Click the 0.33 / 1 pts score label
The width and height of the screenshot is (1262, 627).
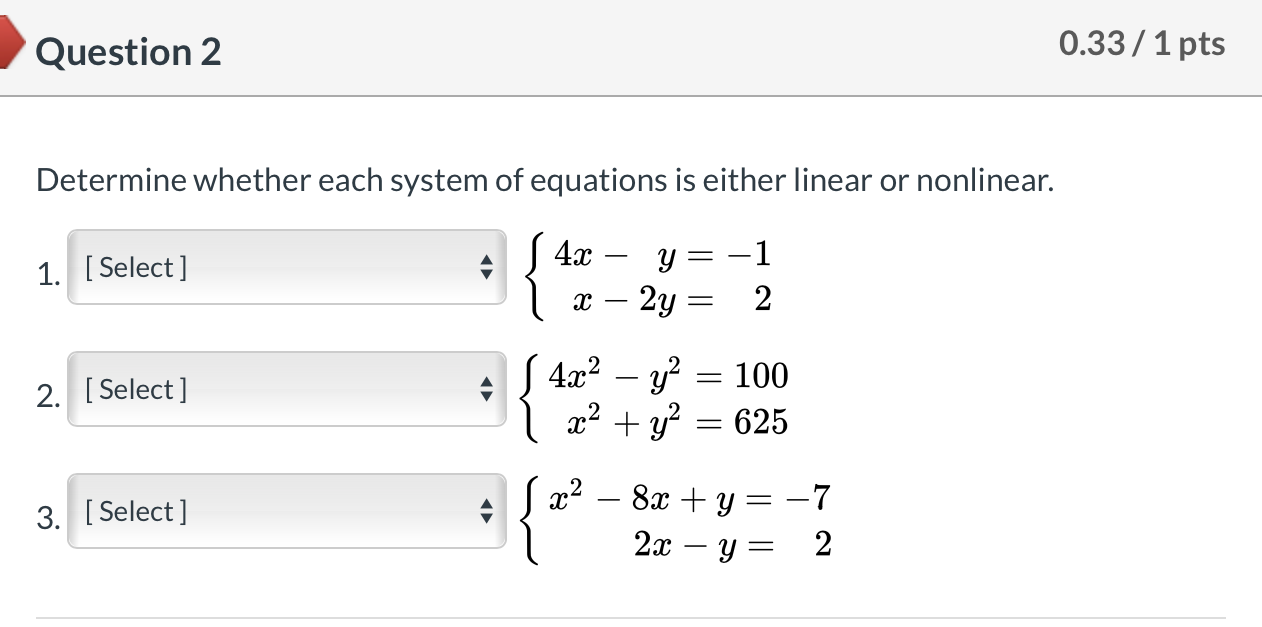1143,43
